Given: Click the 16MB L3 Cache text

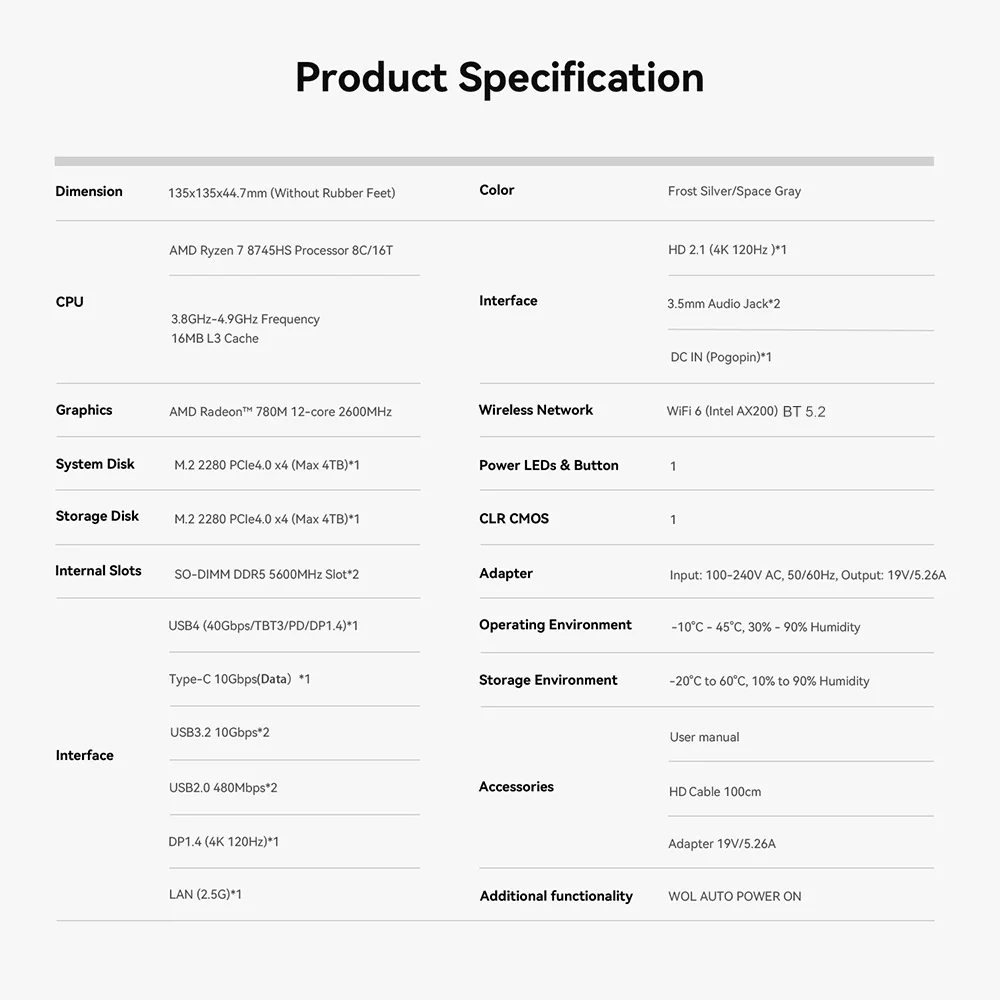Looking at the screenshot, I should coord(214,338).
